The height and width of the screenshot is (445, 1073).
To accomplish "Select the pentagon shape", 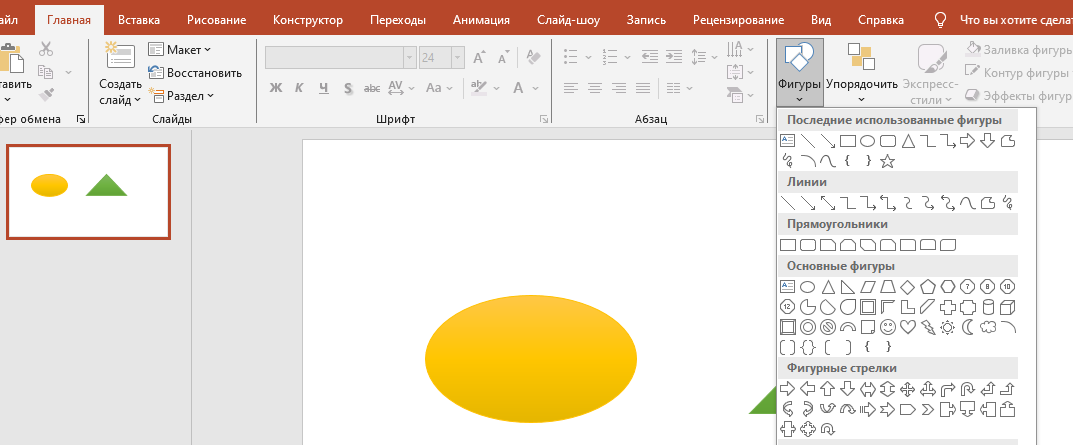I will click(x=927, y=286).
